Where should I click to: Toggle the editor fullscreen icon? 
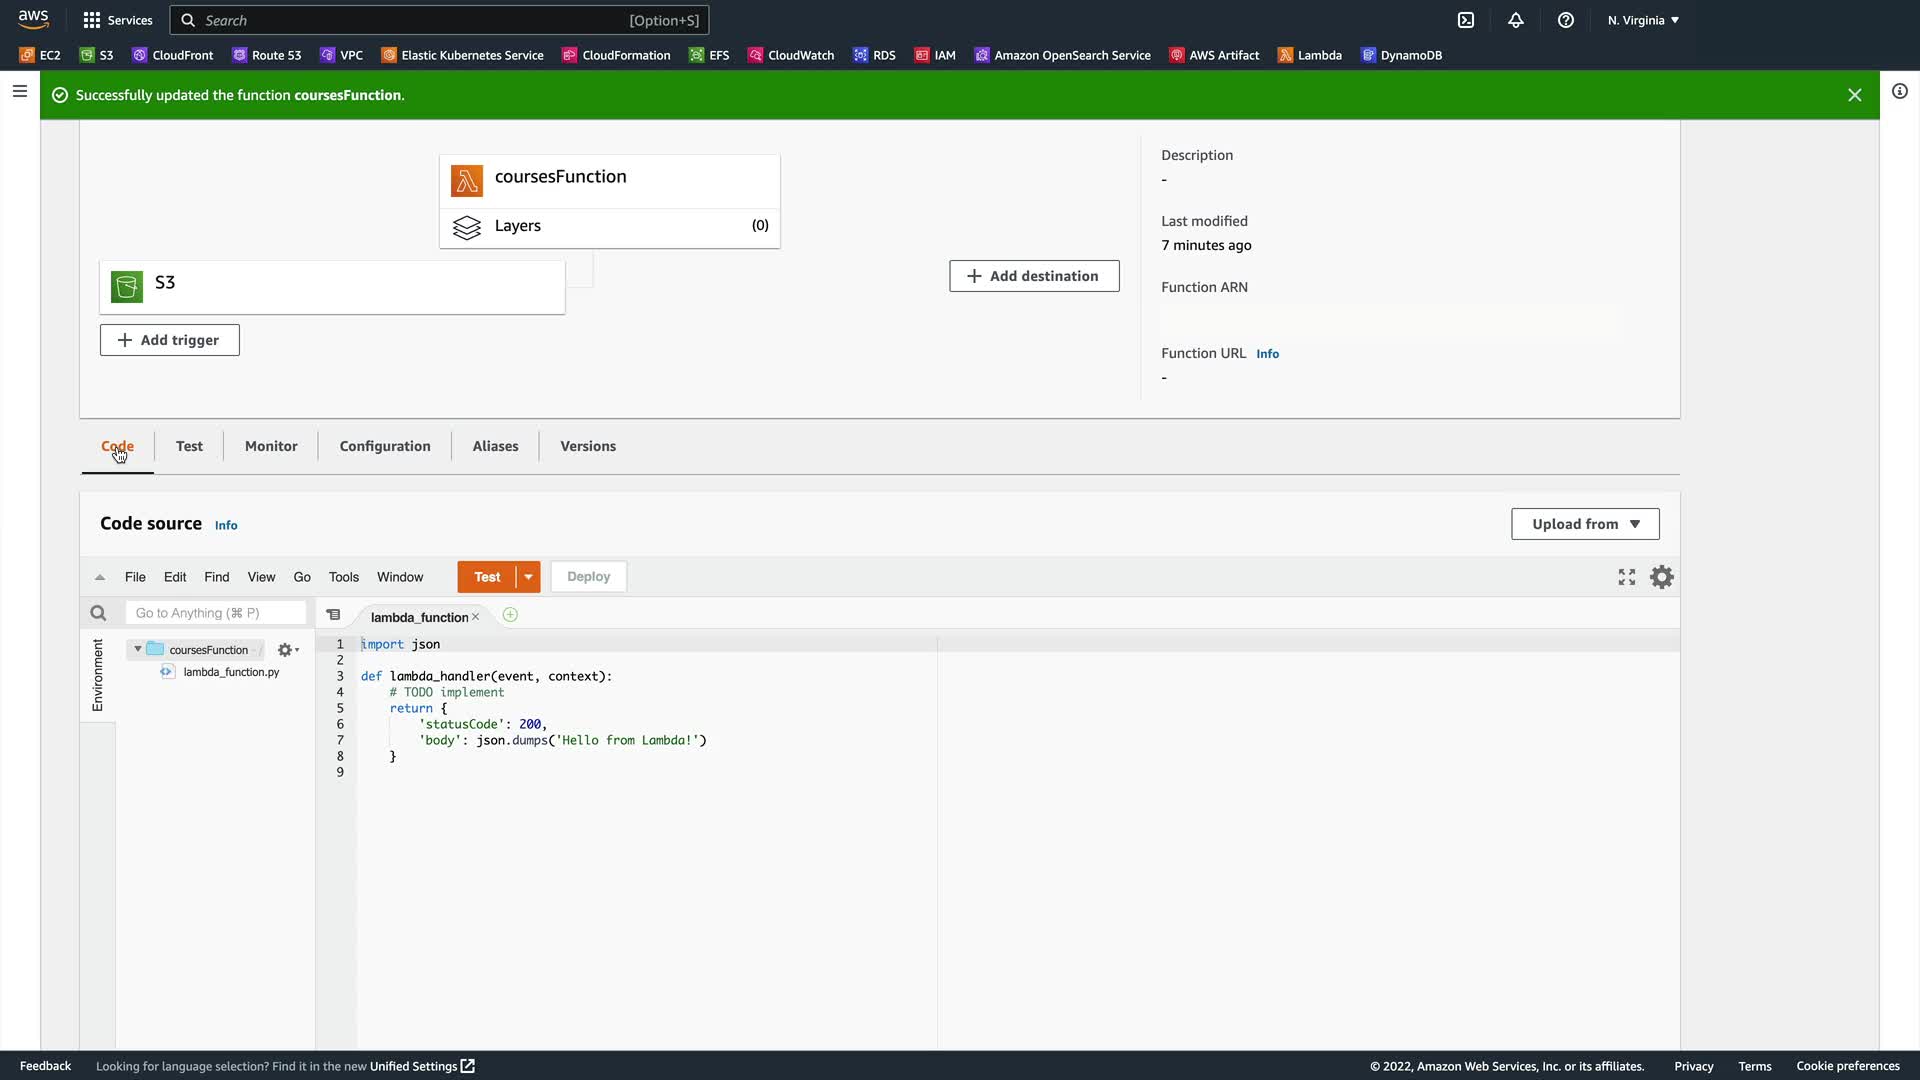(1627, 577)
